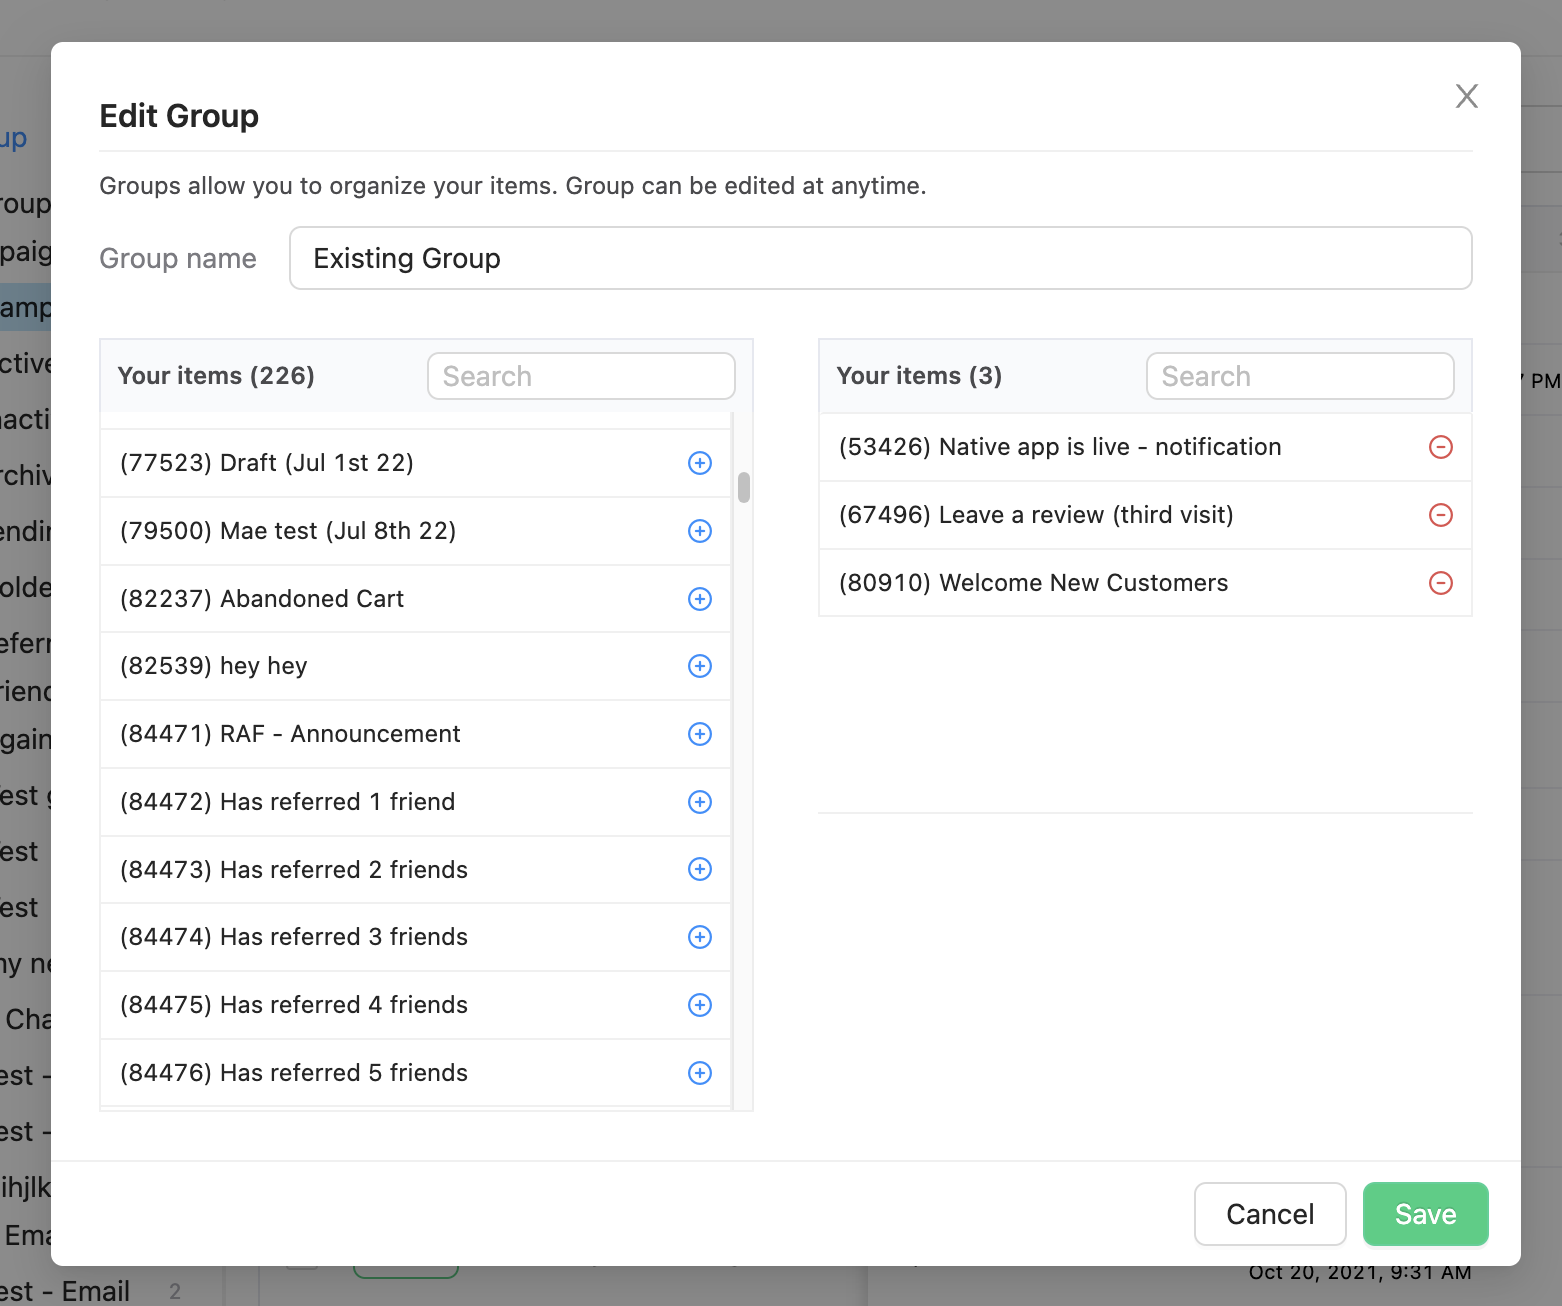The image size is (1562, 1306).
Task: Add "(79500) Mae test (Jul 8th 22)" item
Action: [x=699, y=531]
